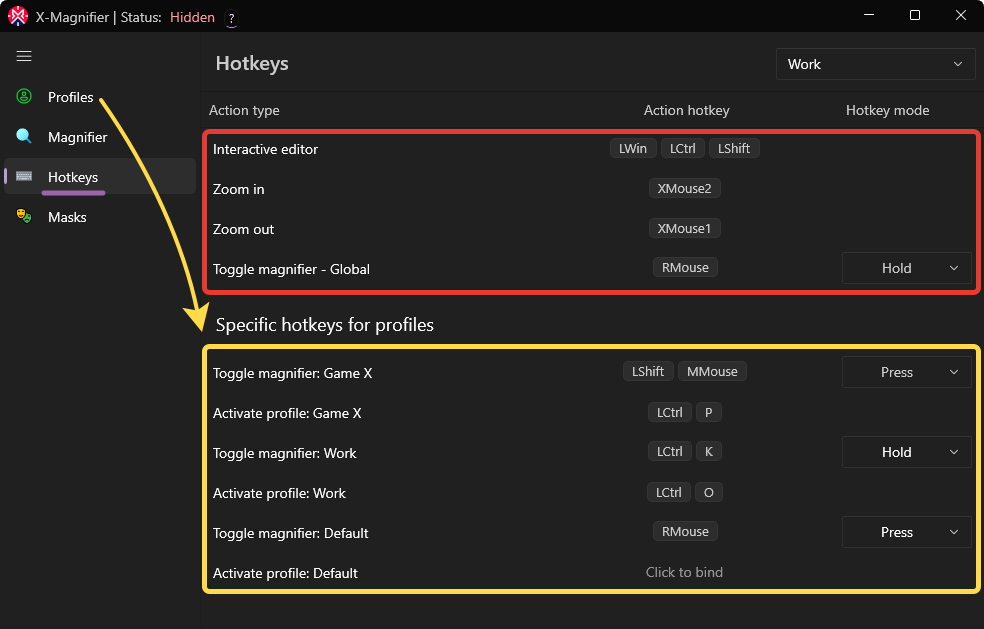
Task: Switch to the Magnifier section
Action: click(x=77, y=137)
